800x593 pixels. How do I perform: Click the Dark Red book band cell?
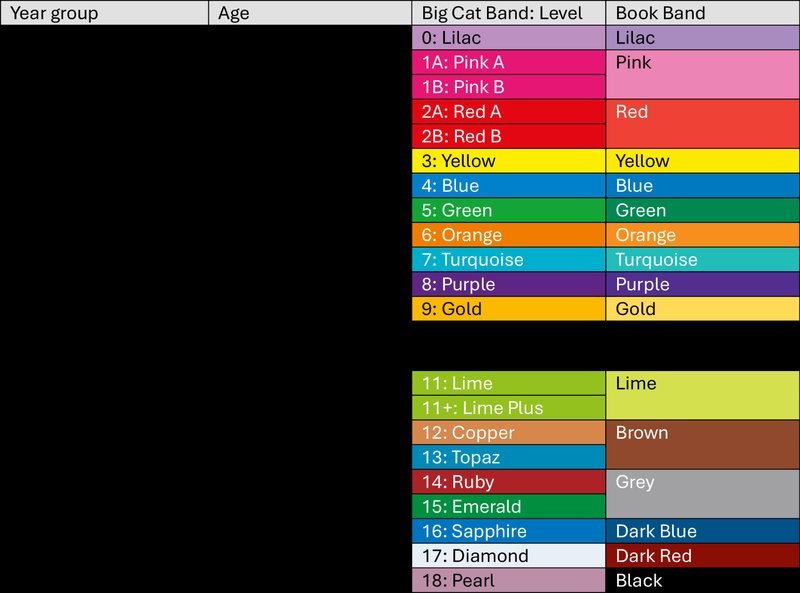703,556
